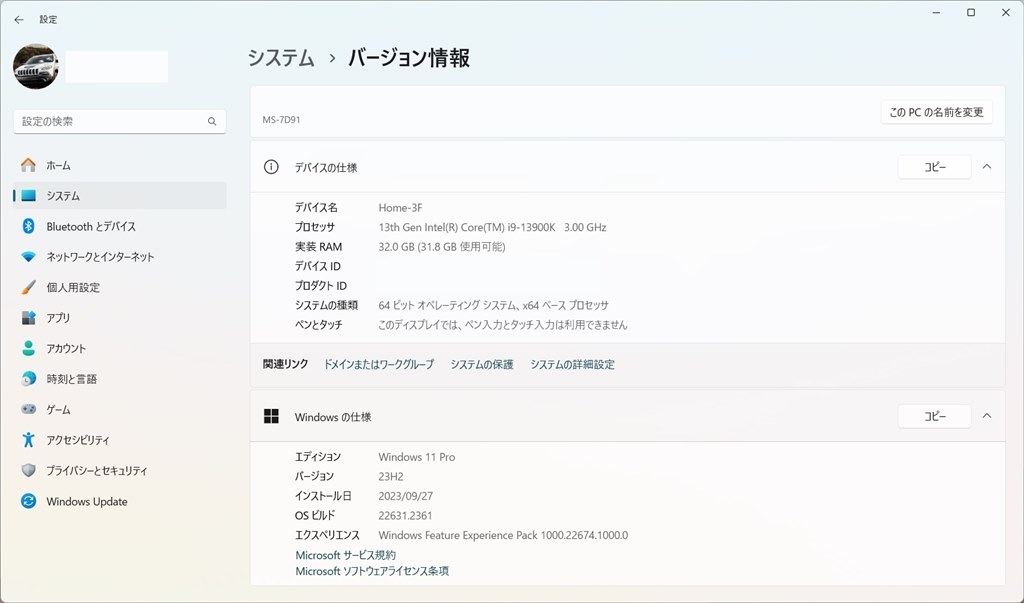Open アカウント settings

(x=120, y=348)
